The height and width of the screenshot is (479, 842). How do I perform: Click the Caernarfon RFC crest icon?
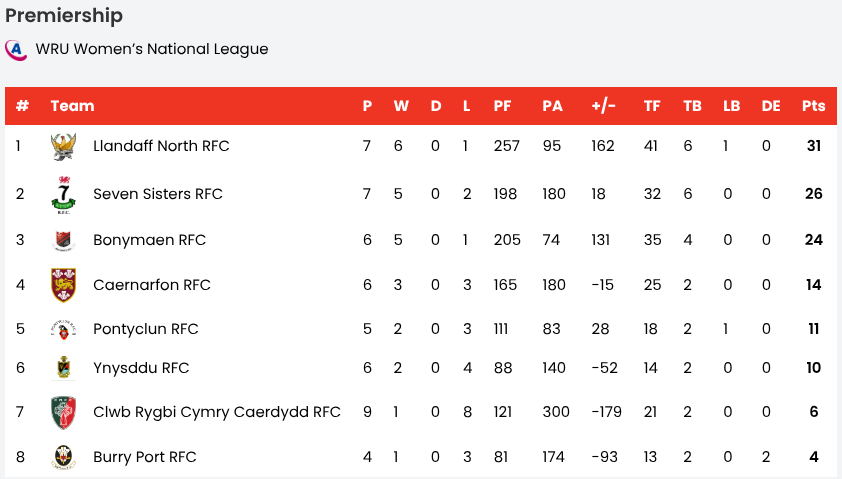pos(63,285)
